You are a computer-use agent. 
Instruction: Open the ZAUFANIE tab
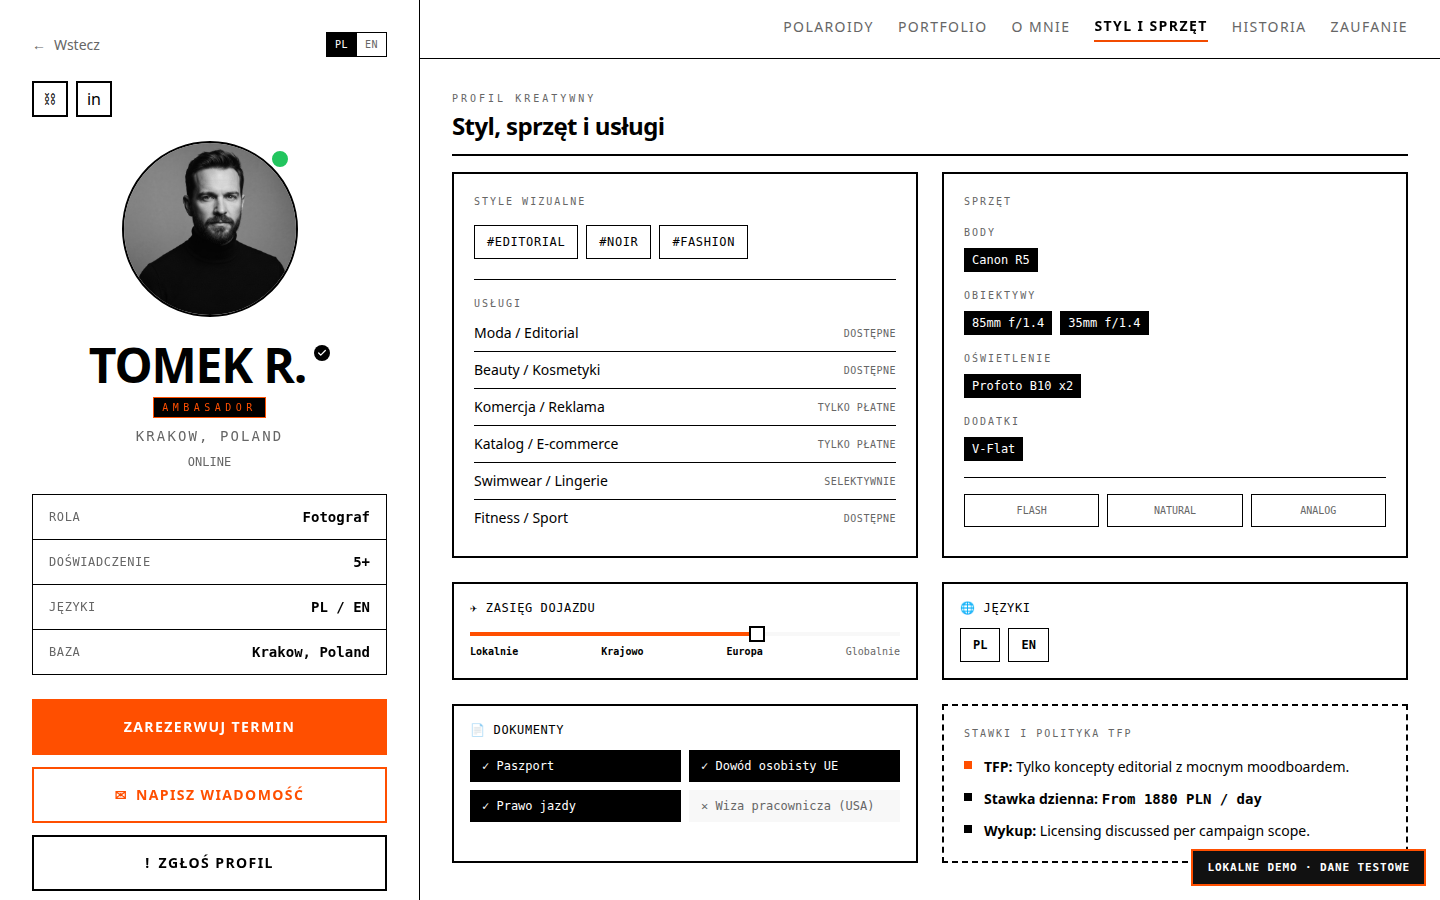coord(1368,27)
